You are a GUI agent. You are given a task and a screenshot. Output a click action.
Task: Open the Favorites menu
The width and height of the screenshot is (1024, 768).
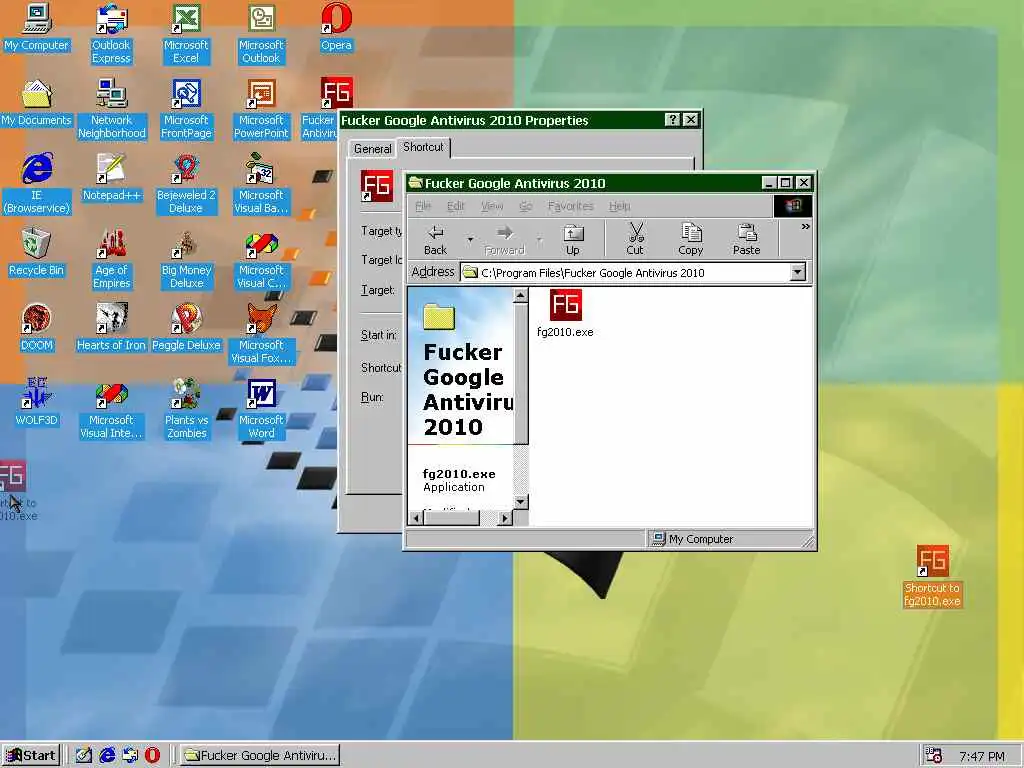(x=570, y=206)
